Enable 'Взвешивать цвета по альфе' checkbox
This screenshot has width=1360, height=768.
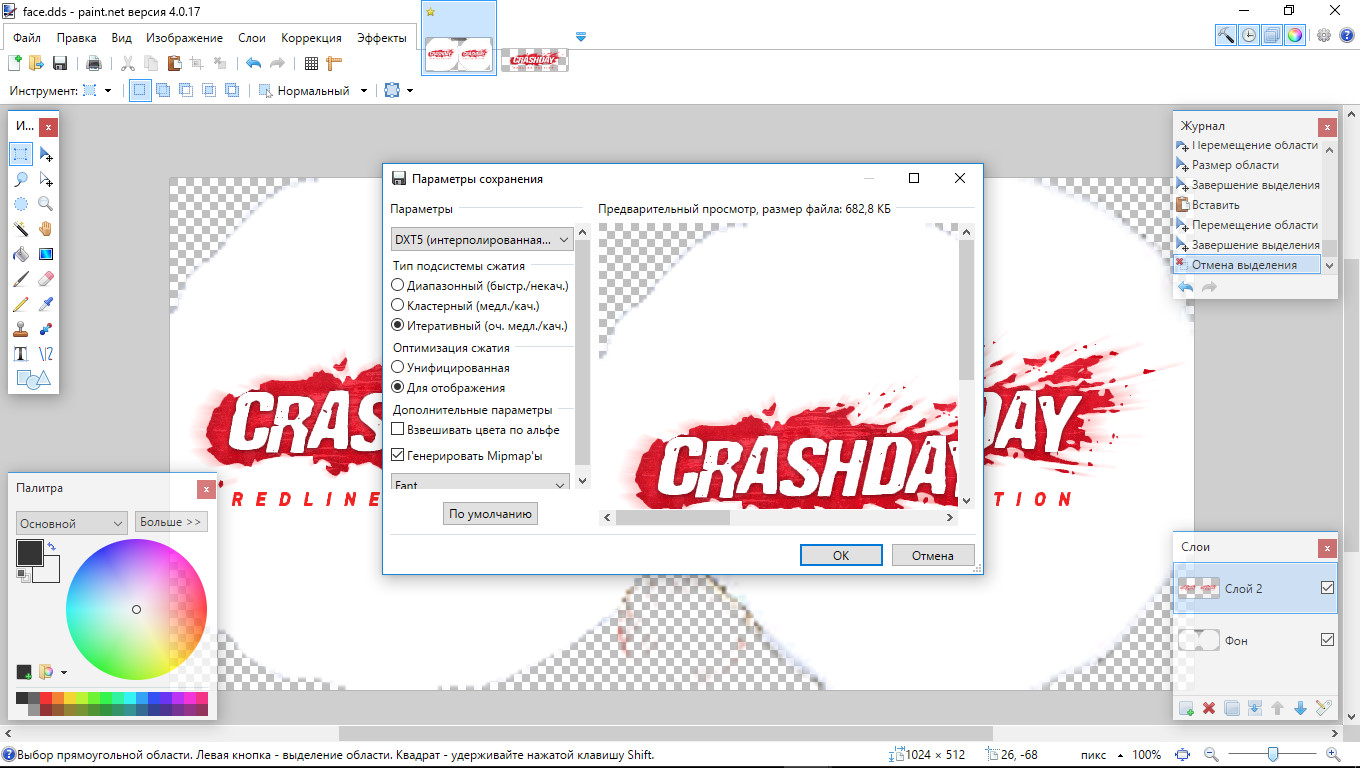tap(476, 430)
